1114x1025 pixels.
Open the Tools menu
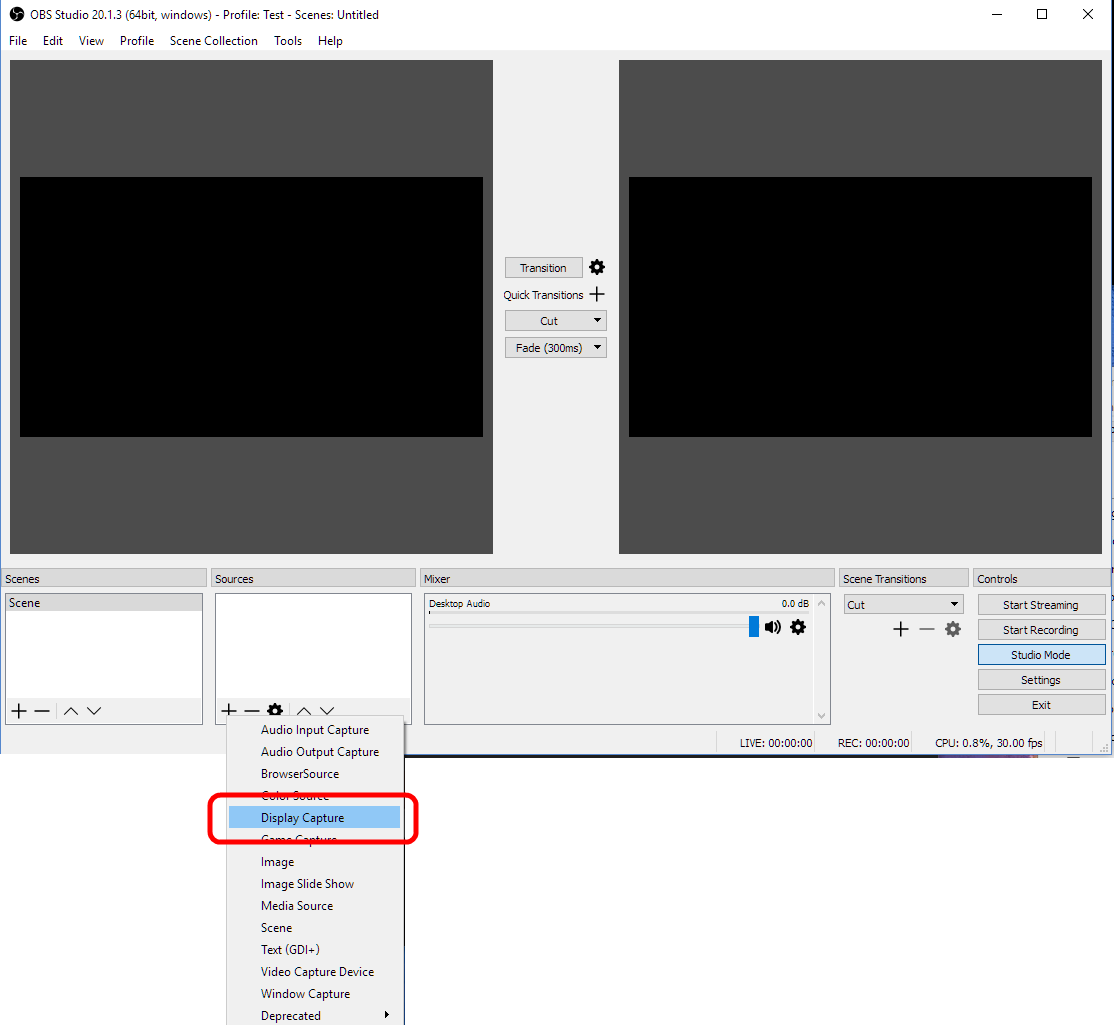[x=288, y=40]
